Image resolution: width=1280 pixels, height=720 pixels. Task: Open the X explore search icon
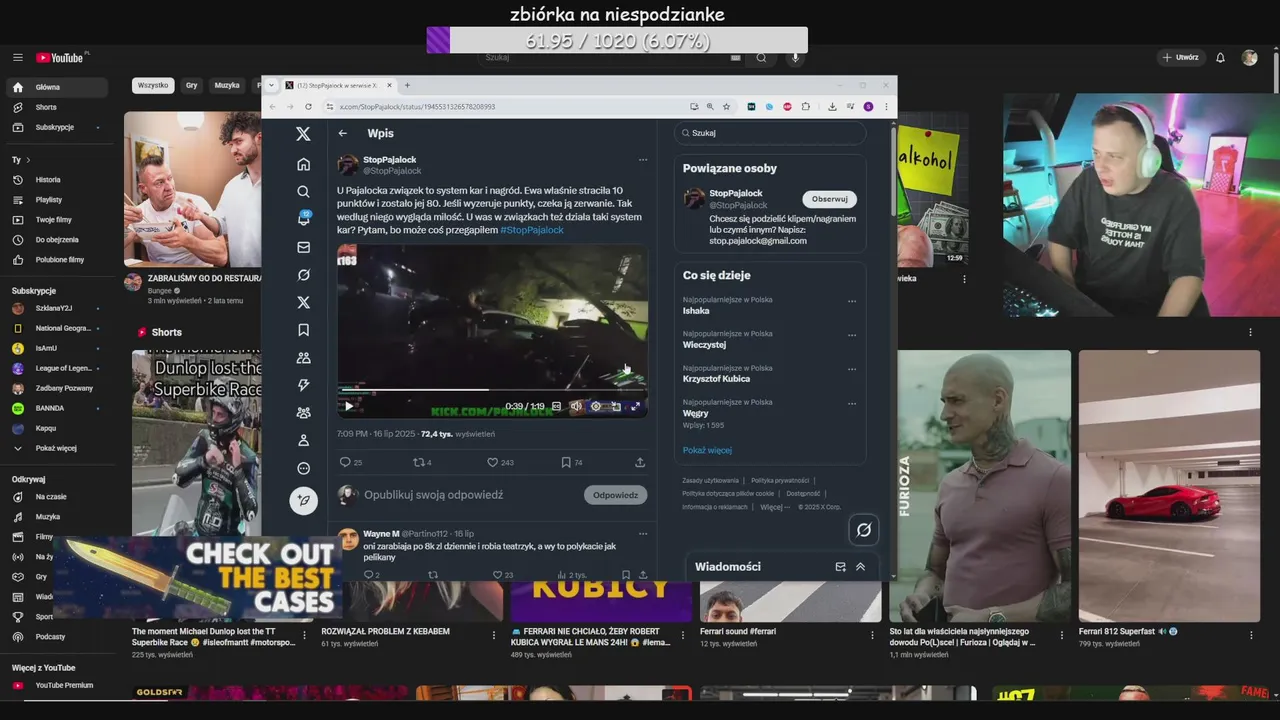tap(304, 192)
